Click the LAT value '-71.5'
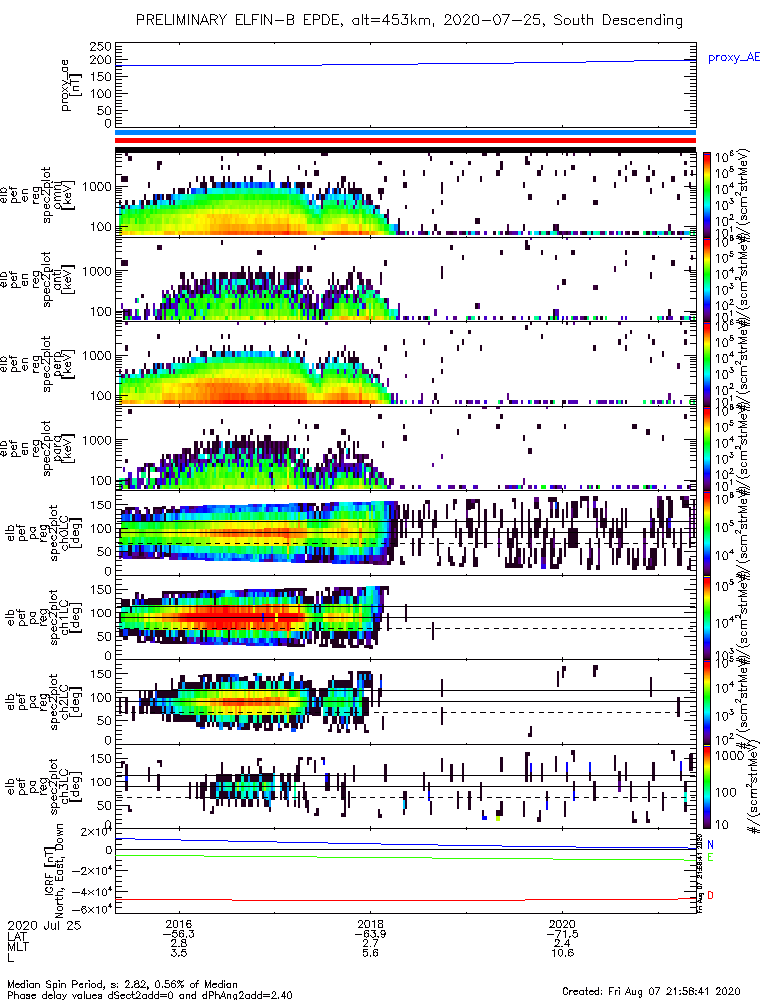Viewport: 775px width, 1000px height. coord(562,934)
